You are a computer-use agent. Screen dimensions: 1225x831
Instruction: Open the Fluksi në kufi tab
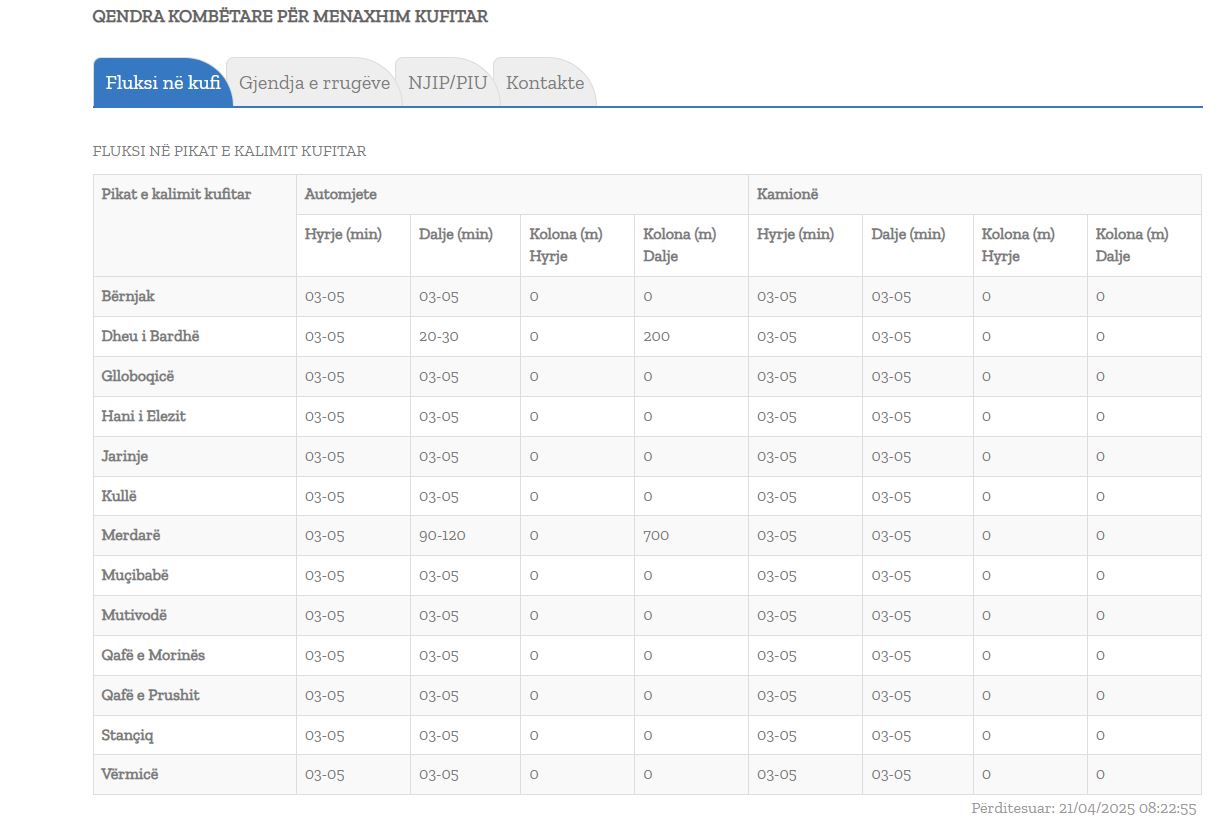click(162, 83)
